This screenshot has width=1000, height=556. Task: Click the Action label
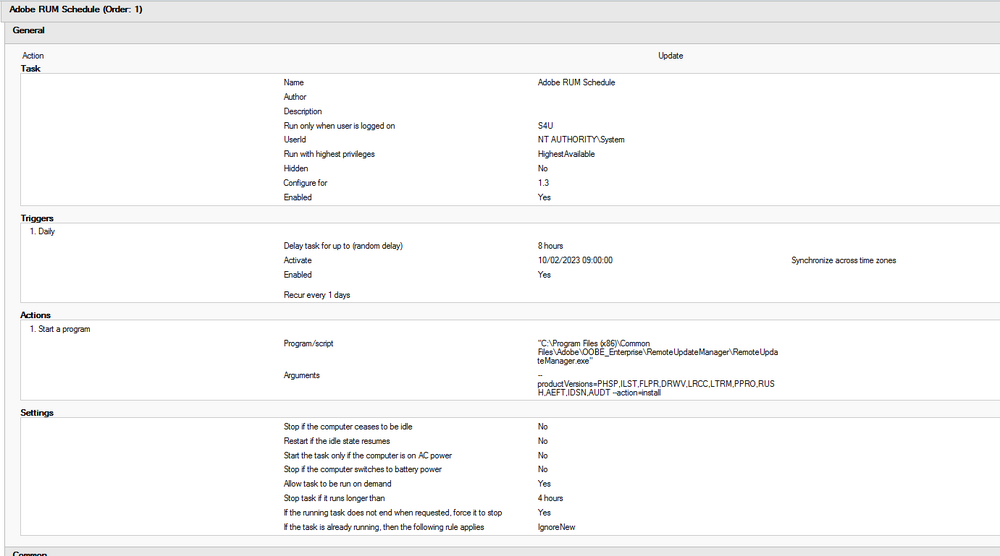point(33,55)
